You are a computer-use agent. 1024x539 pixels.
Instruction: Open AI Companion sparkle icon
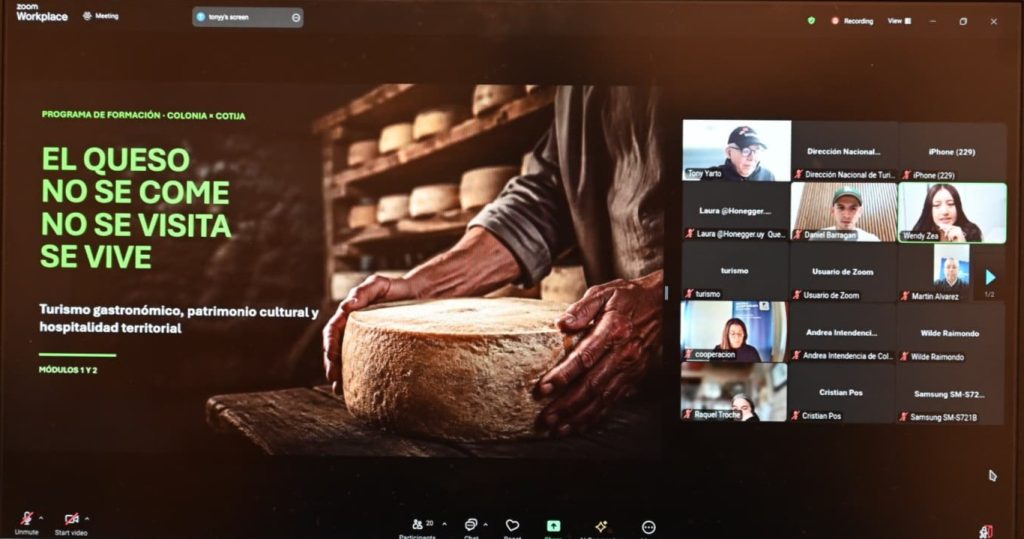coord(601,526)
